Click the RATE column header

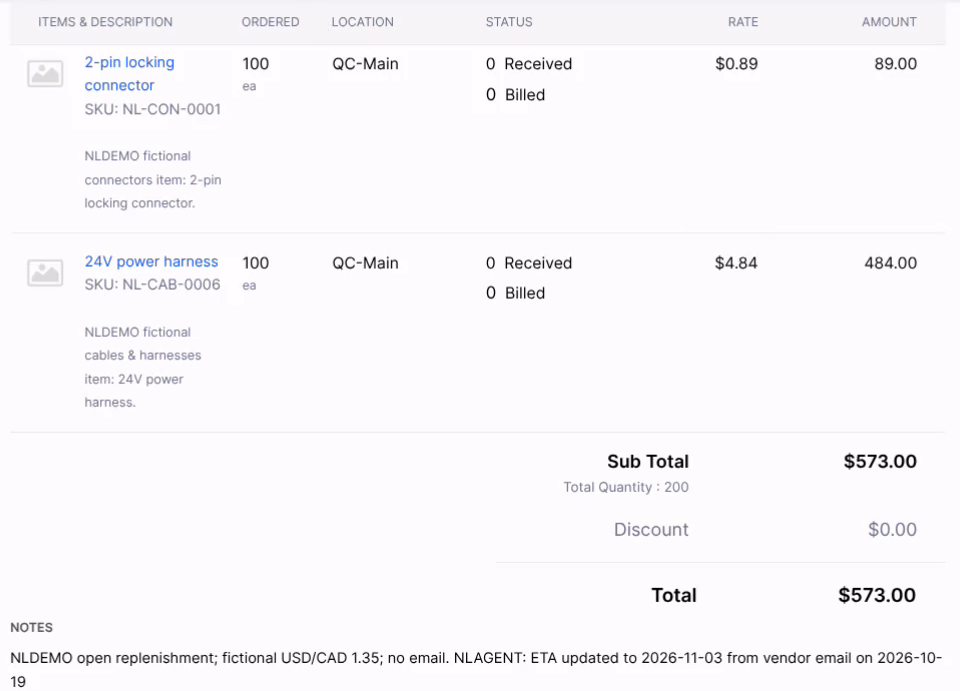[743, 22]
